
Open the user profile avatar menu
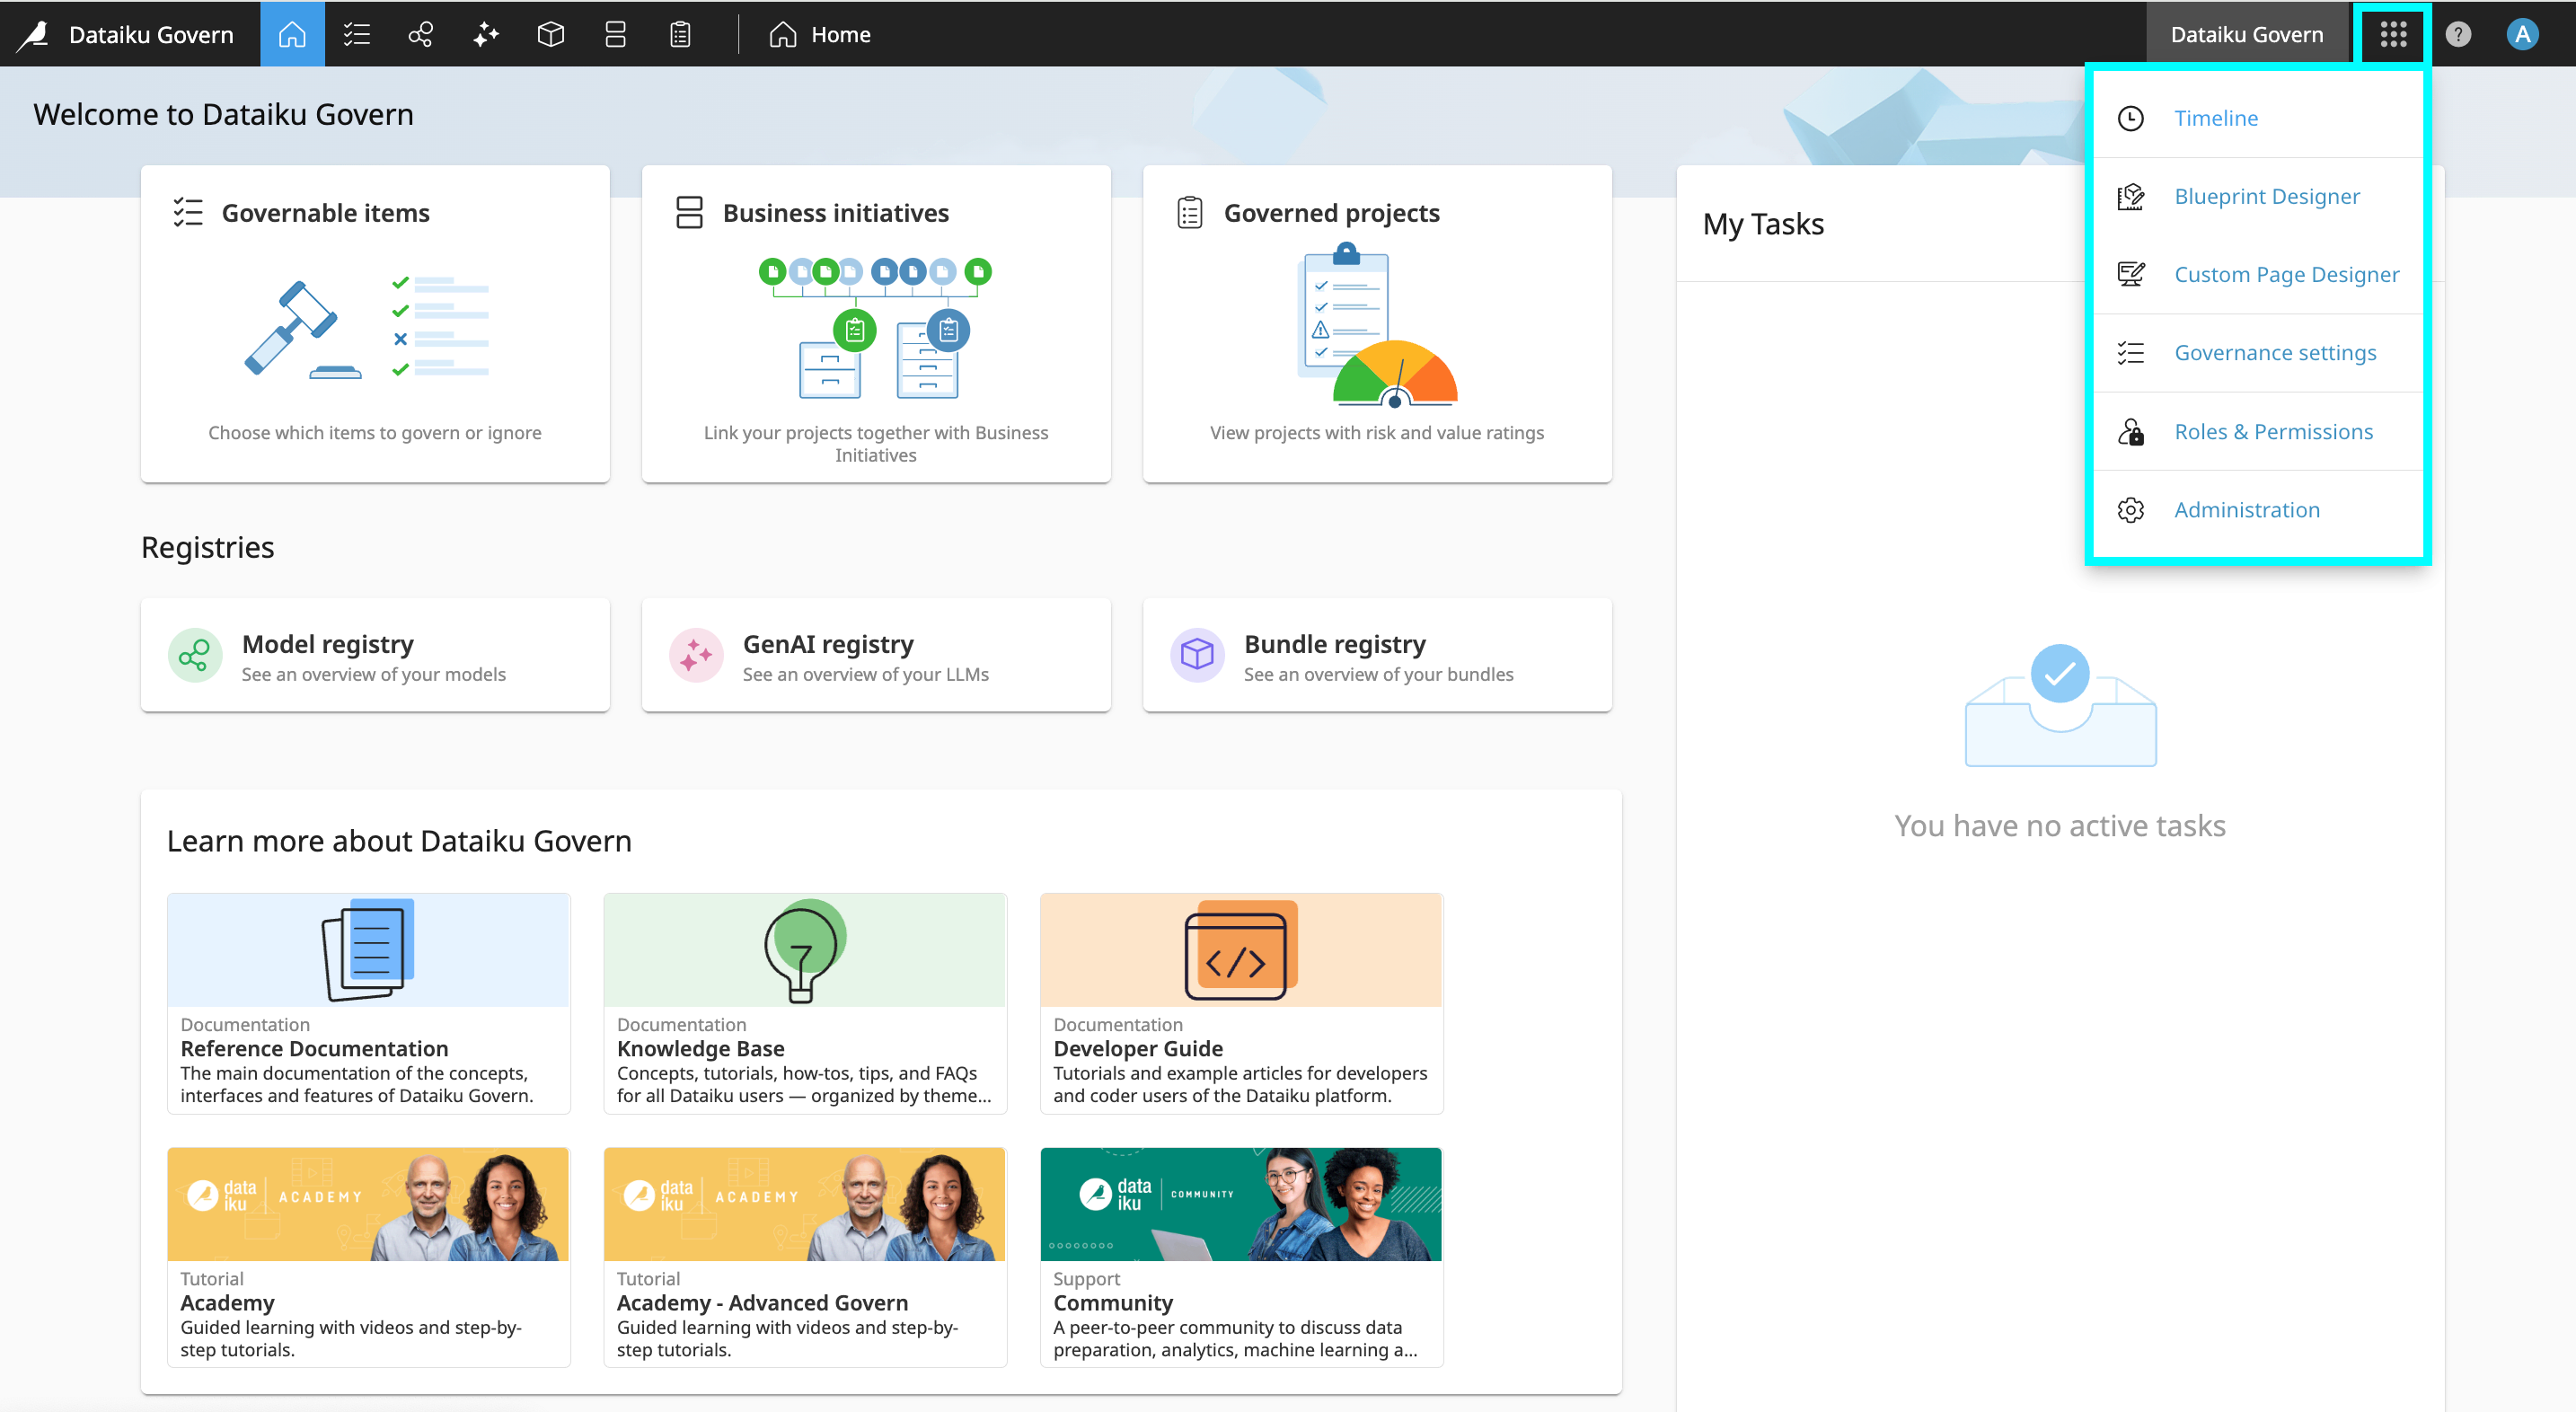[2522, 34]
